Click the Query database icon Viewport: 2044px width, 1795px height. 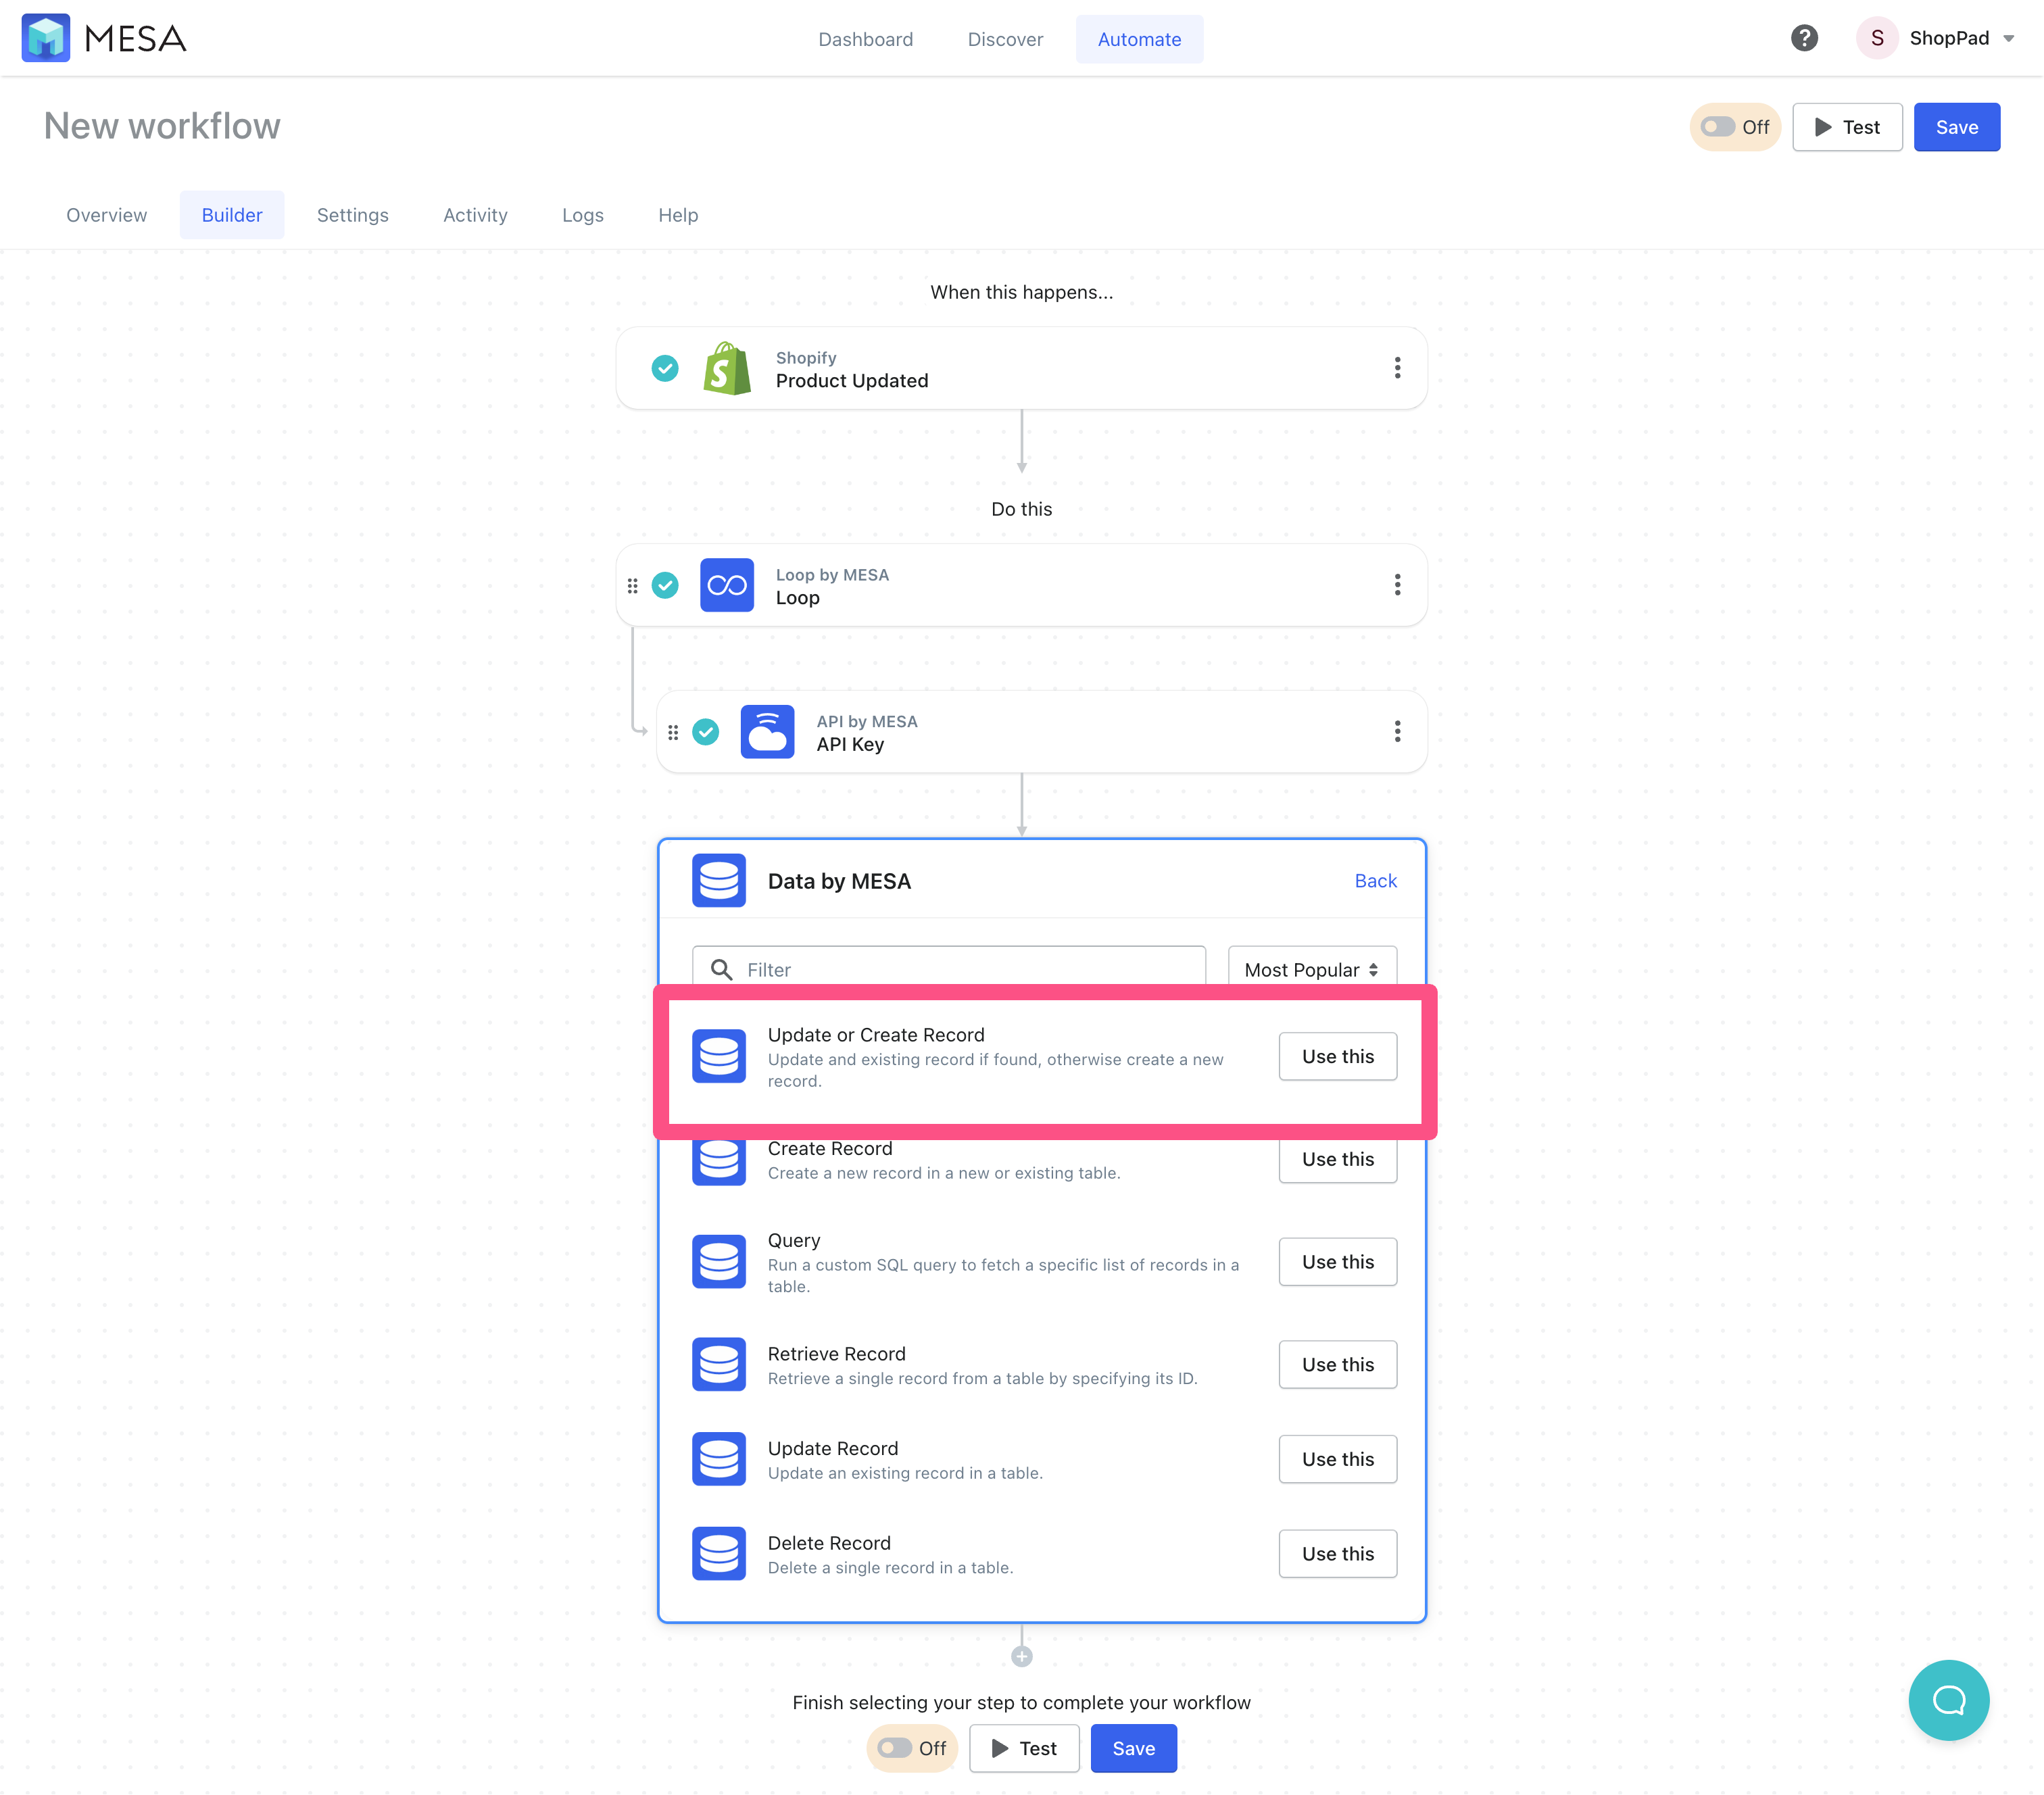coord(719,1261)
